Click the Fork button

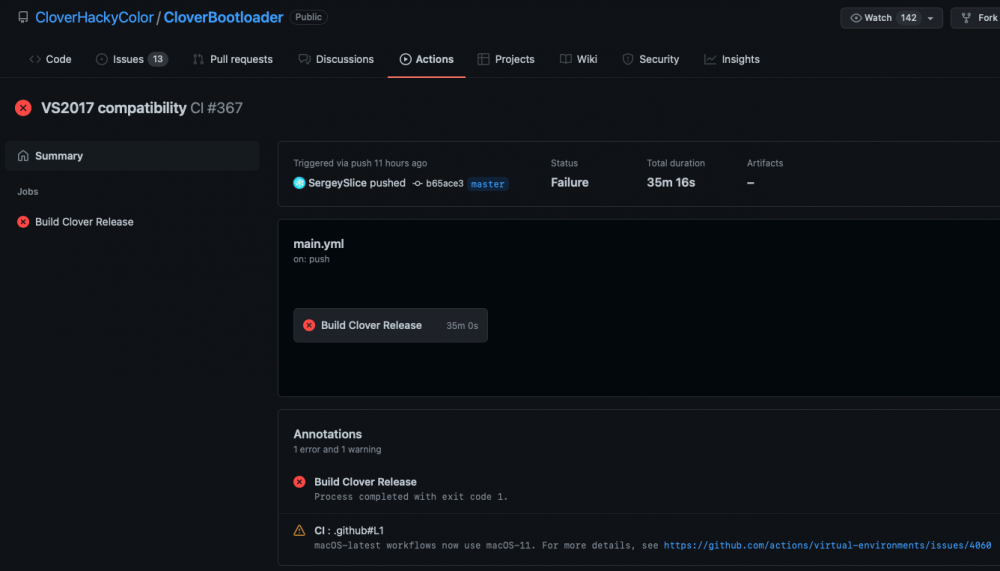point(978,18)
